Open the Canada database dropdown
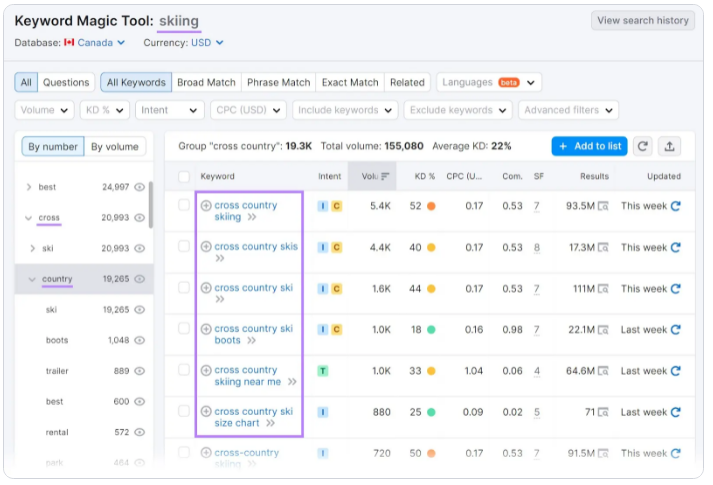Viewport: 713px width, 485px height. tap(101, 42)
